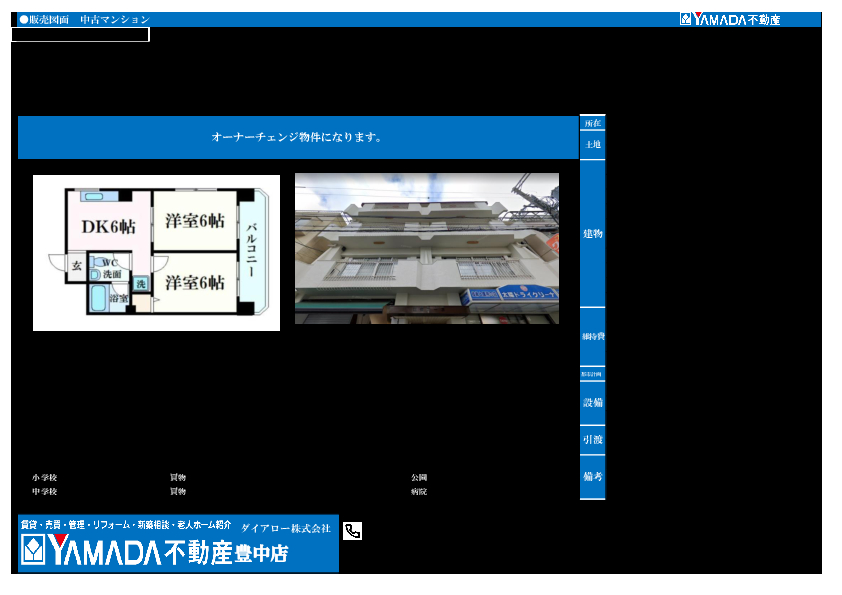Open the building exterior photo
The height and width of the screenshot is (595, 842).
pyautogui.click(x=426, y=248)
